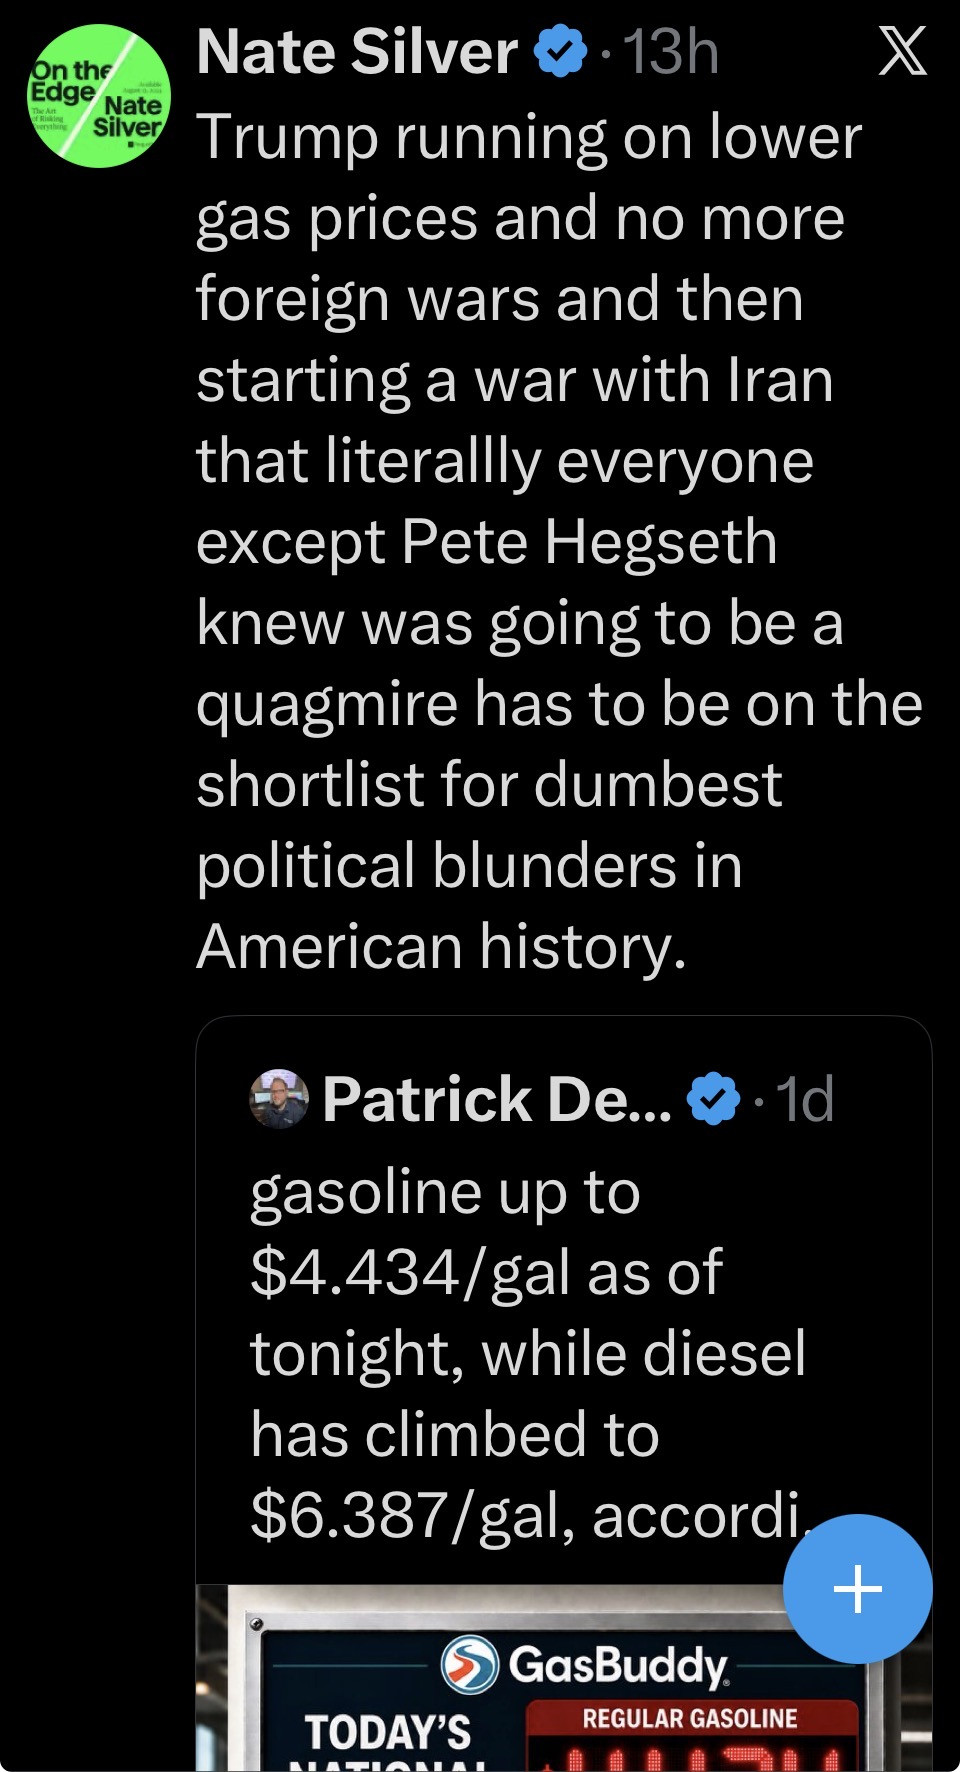Tap the blue compose plus button
The width and height of the screenshot is (960, 1772).
tap(858, 1588)
